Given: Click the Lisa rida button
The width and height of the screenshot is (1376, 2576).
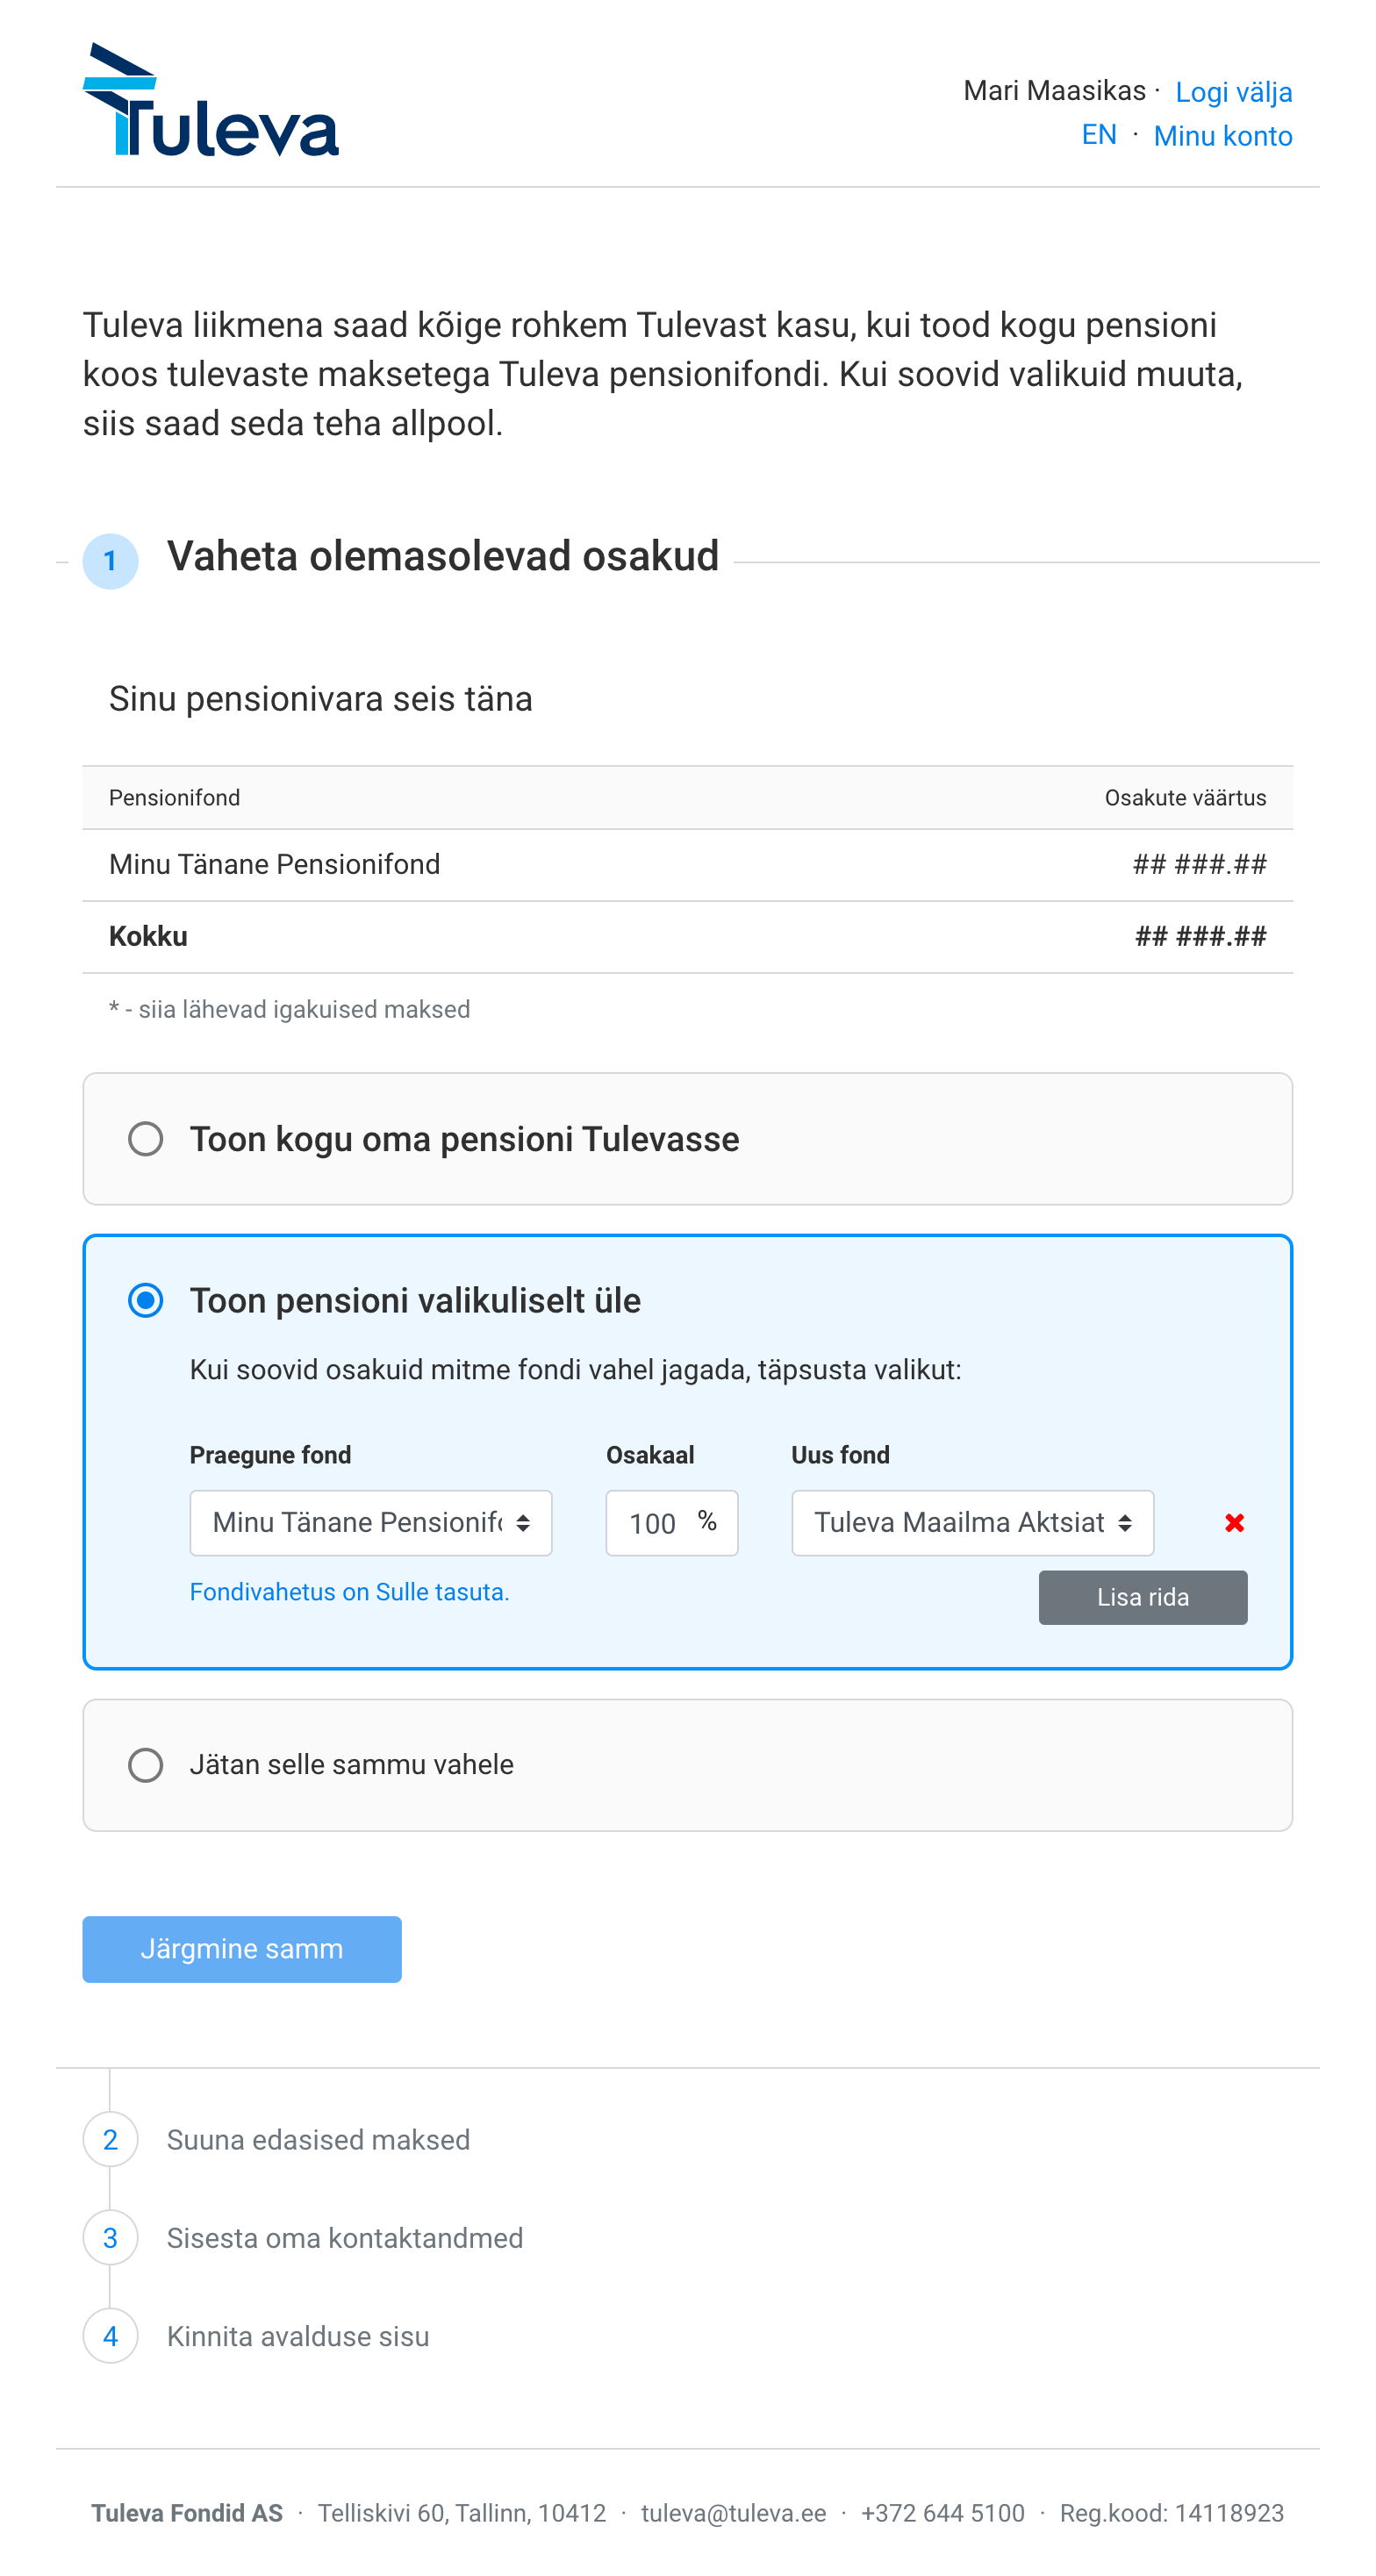Looking at the screenshot, I should pyautogui.click(x=1142, y=1597).
